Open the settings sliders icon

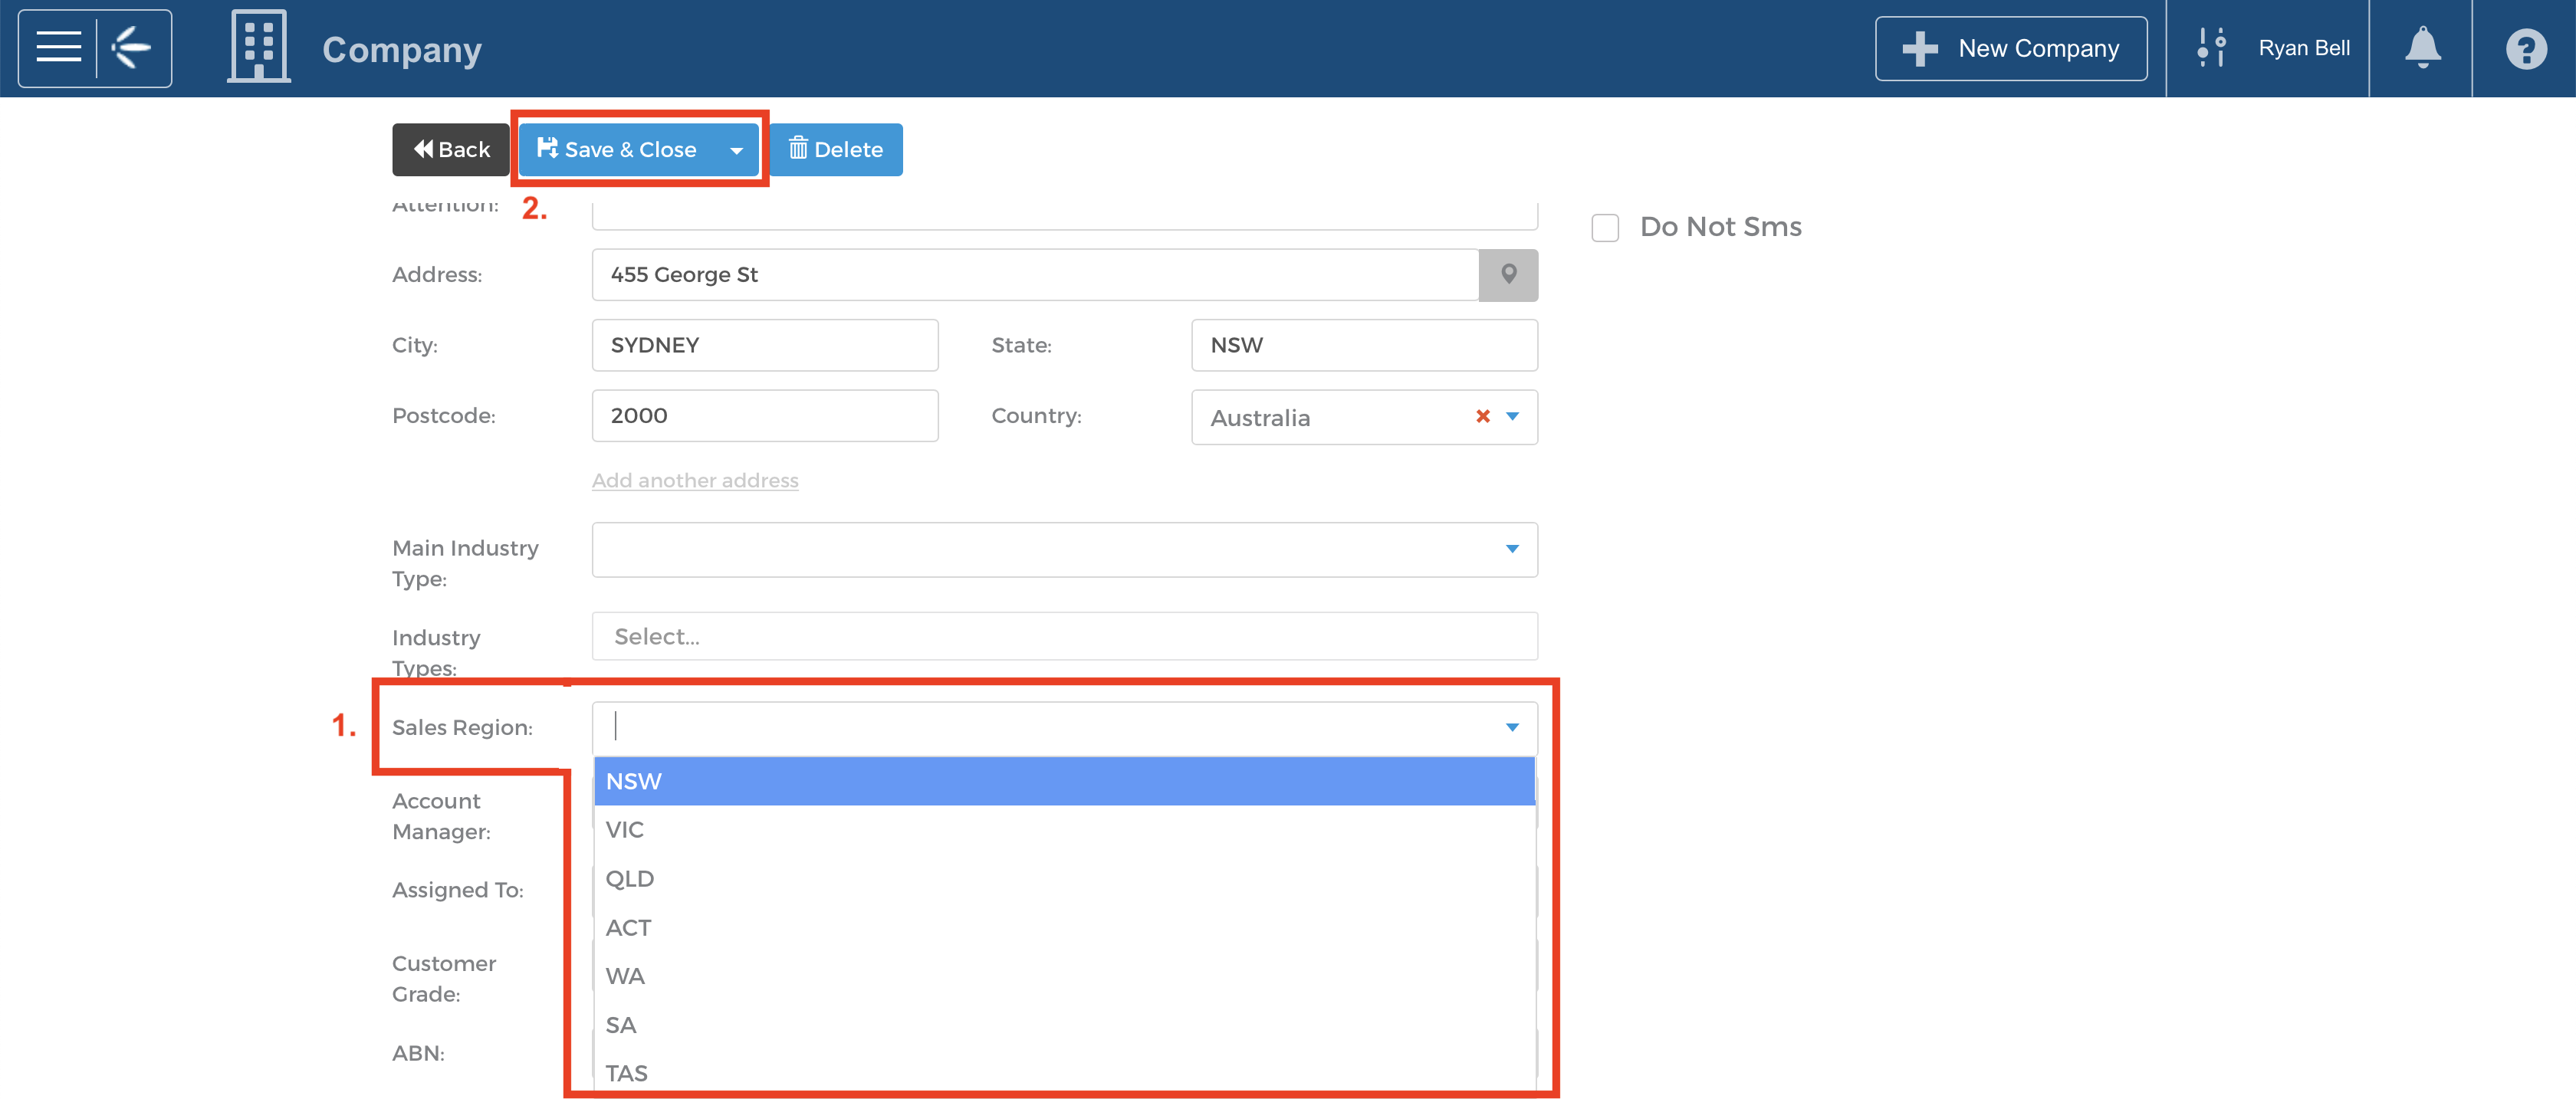[x=2211, y=47]
